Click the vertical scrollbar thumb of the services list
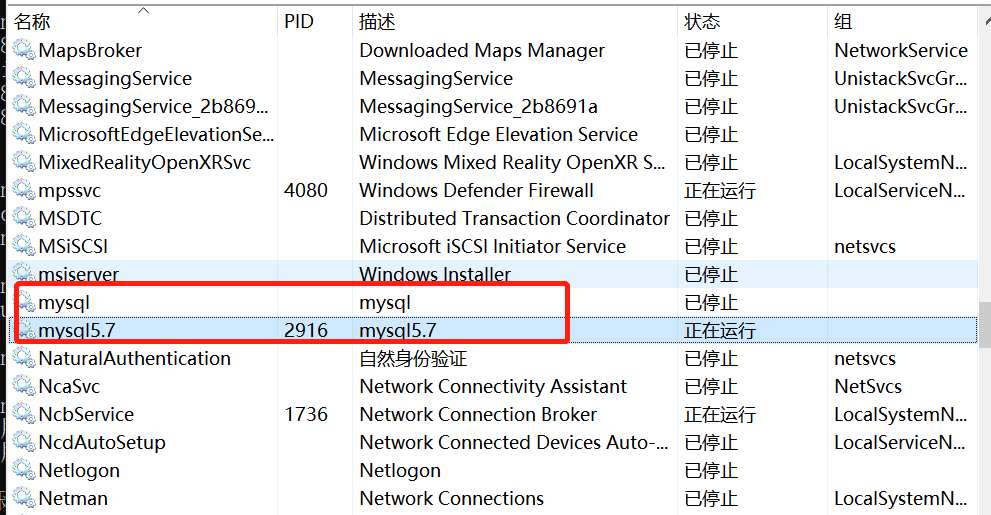 tap(985, 325)
